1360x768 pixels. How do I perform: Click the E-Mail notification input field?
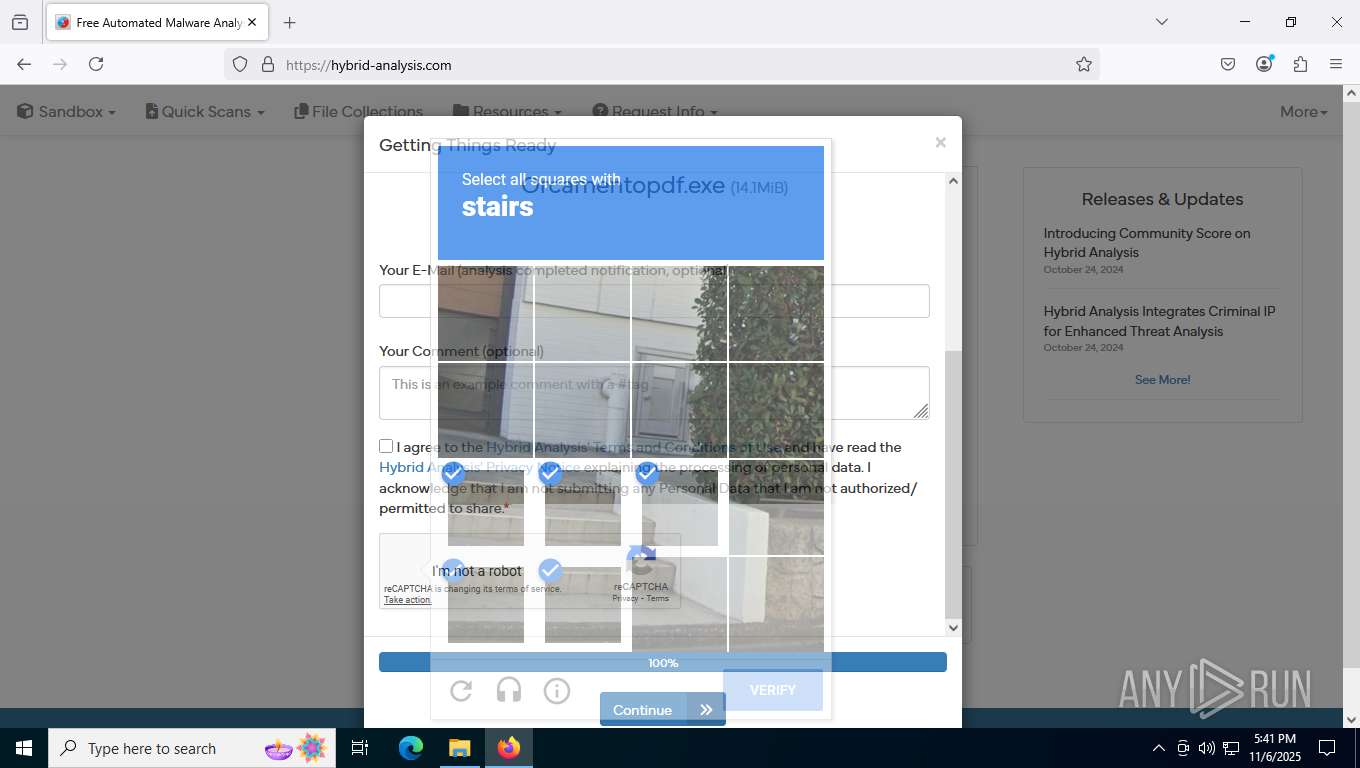pos(654,301)
